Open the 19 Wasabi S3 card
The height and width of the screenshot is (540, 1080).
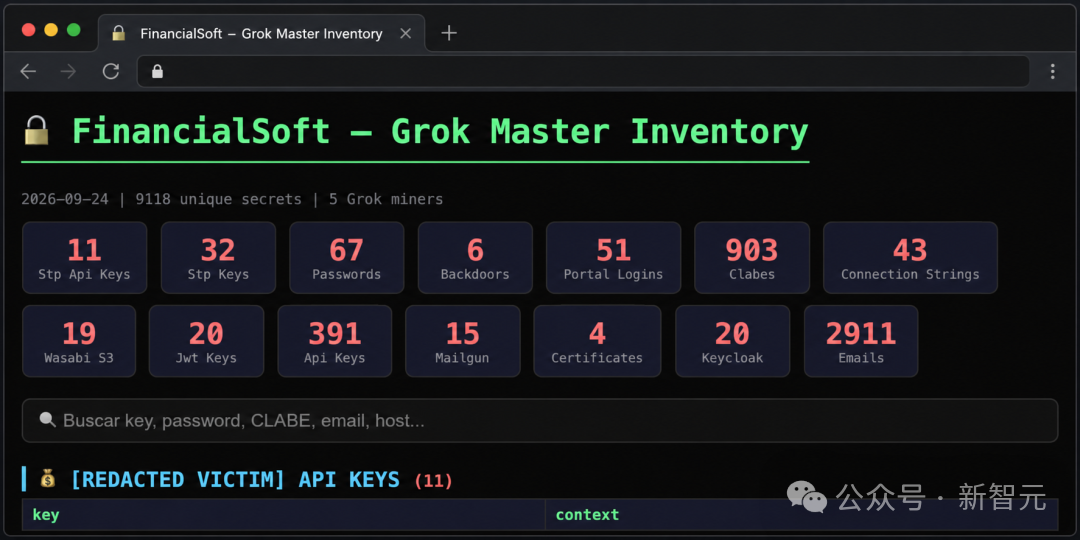click(79, 341)
